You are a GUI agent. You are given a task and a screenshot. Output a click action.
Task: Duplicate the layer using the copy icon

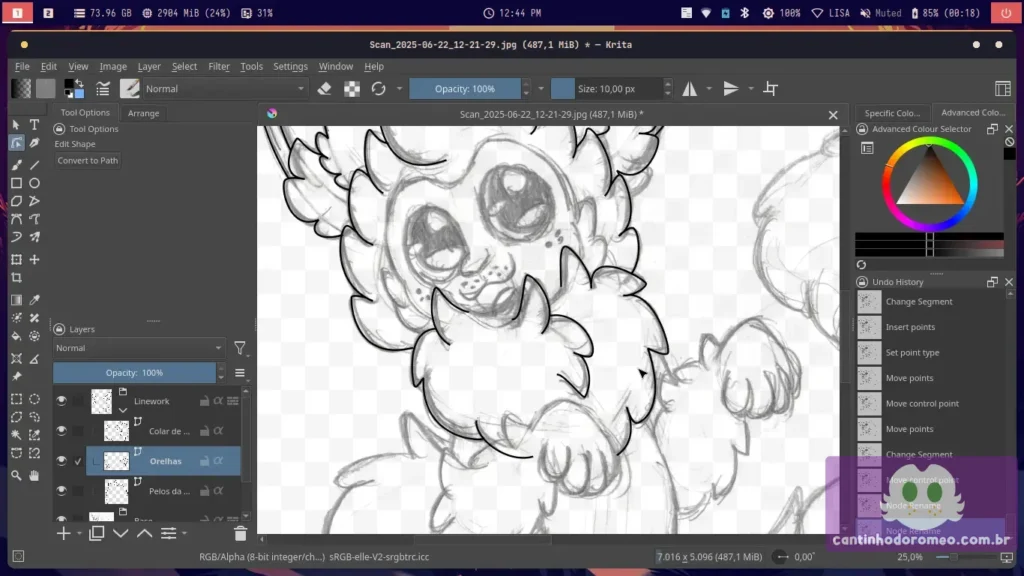(x=97, y=534)
